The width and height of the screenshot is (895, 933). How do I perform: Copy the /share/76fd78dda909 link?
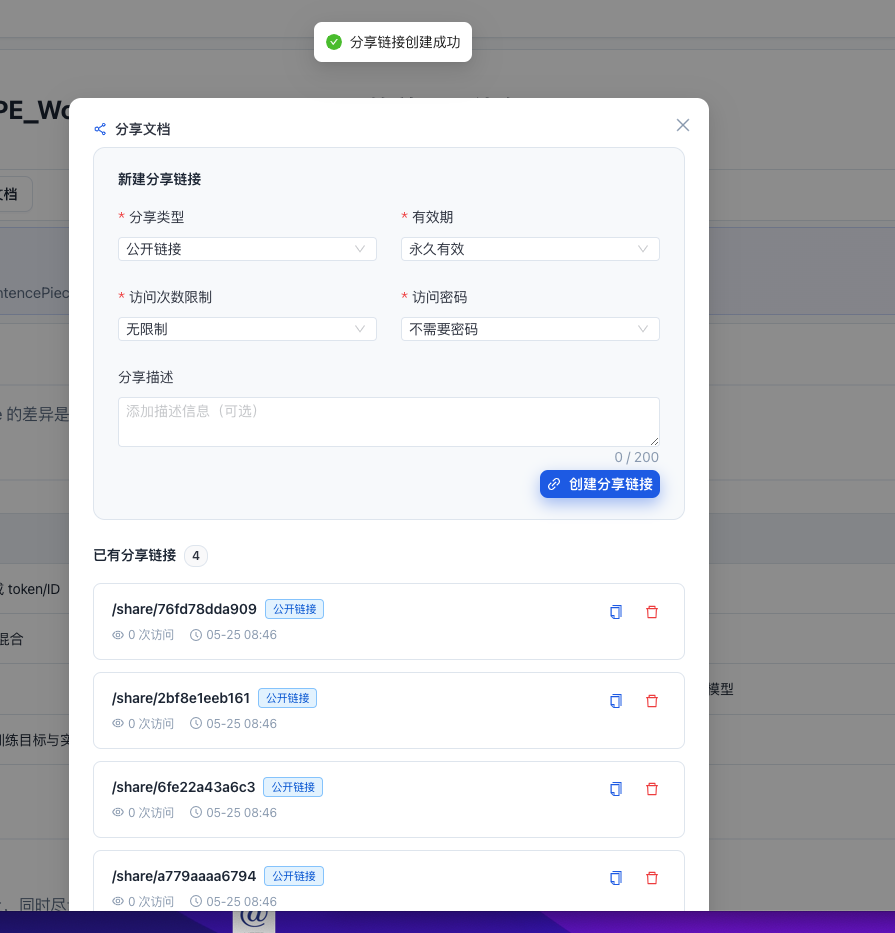tap(616, 612)
